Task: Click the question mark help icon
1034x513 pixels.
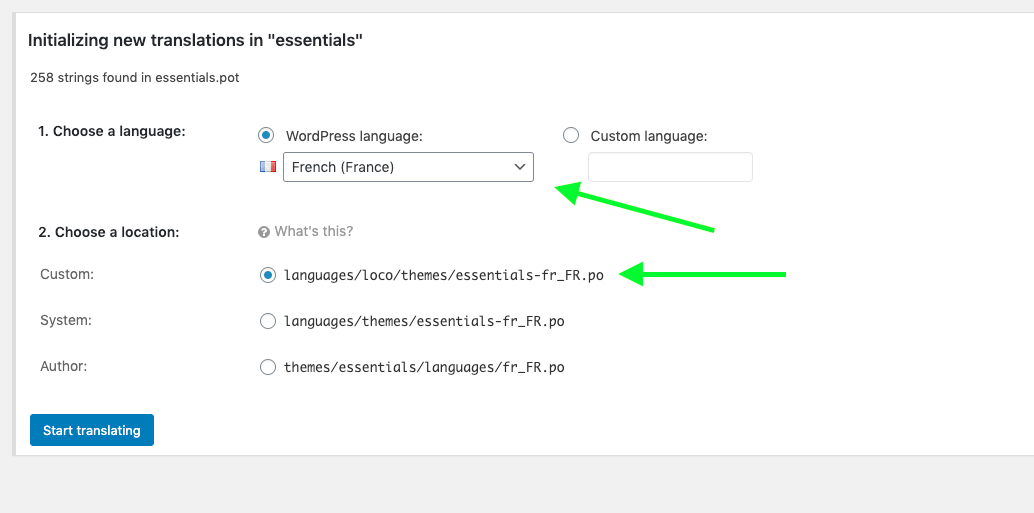Action: 264,232
